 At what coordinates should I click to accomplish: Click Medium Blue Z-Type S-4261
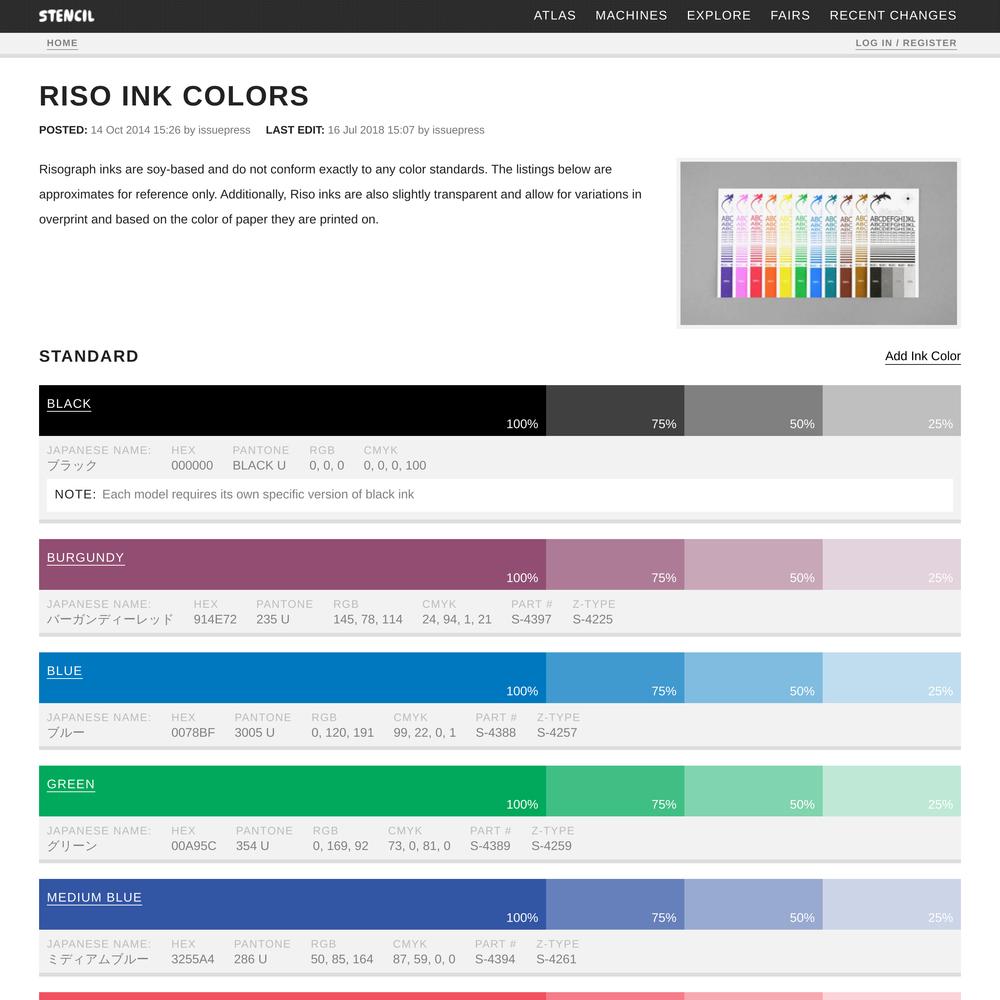coord(556,959)
